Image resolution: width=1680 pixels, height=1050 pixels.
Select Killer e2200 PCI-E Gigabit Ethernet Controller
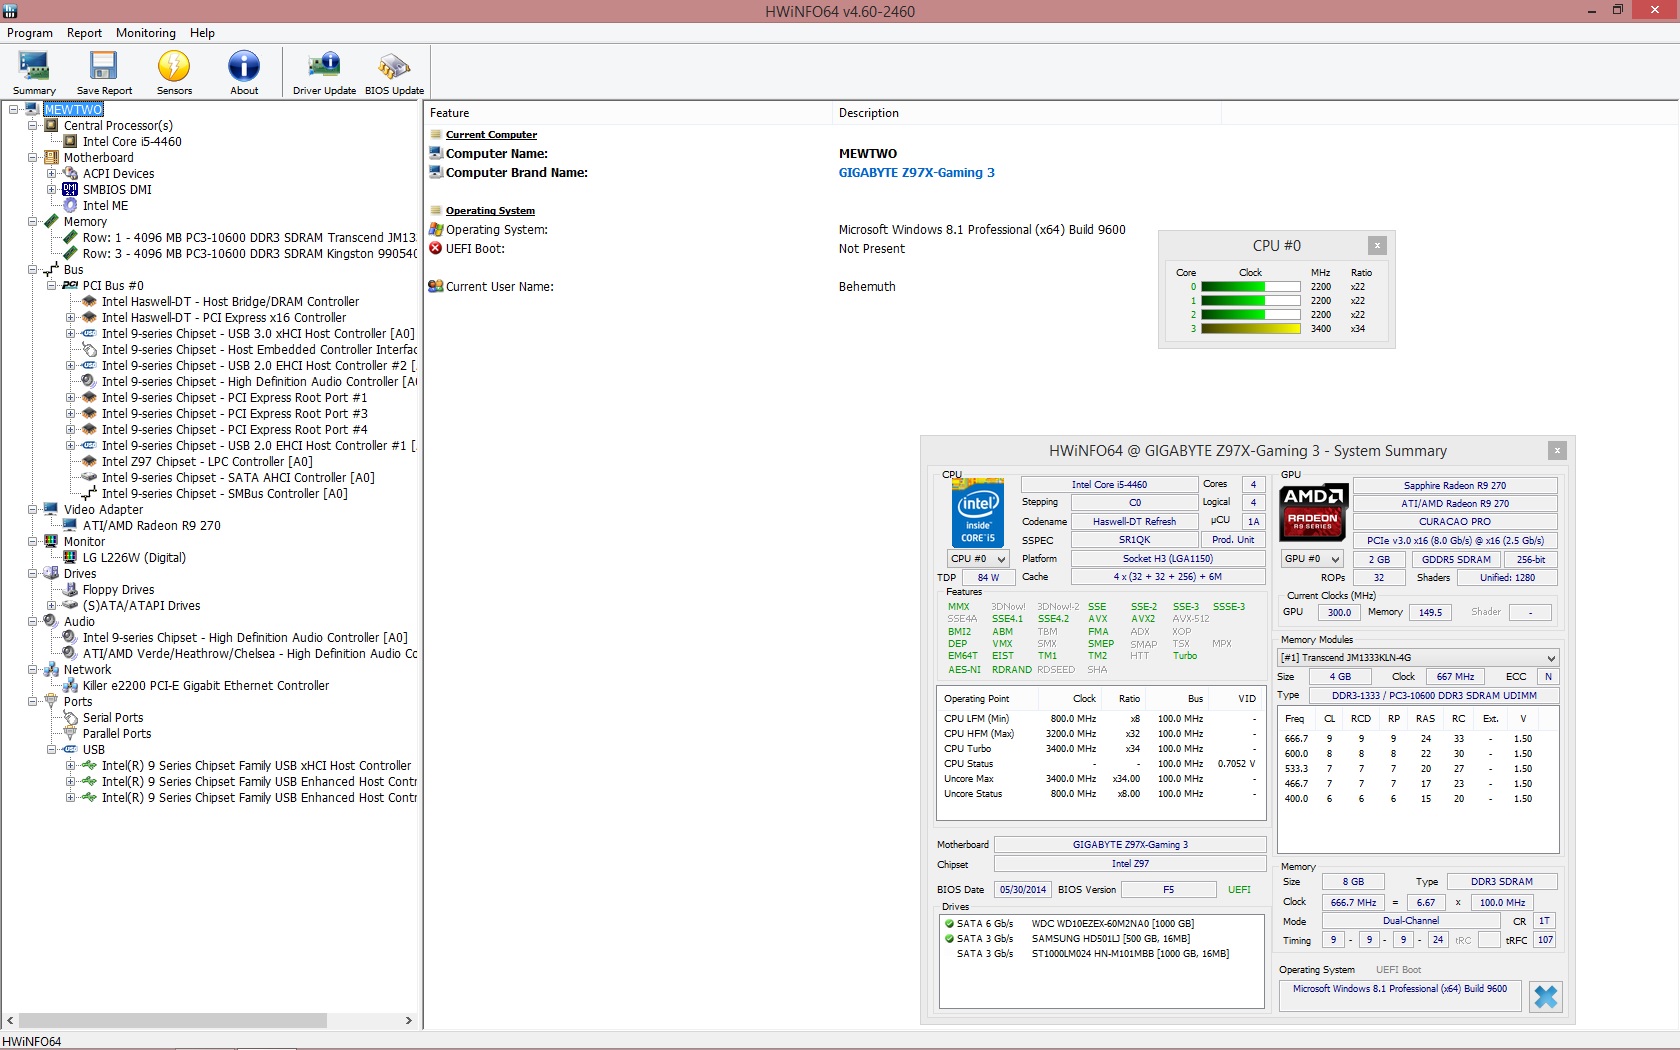[x=206, y=686]
